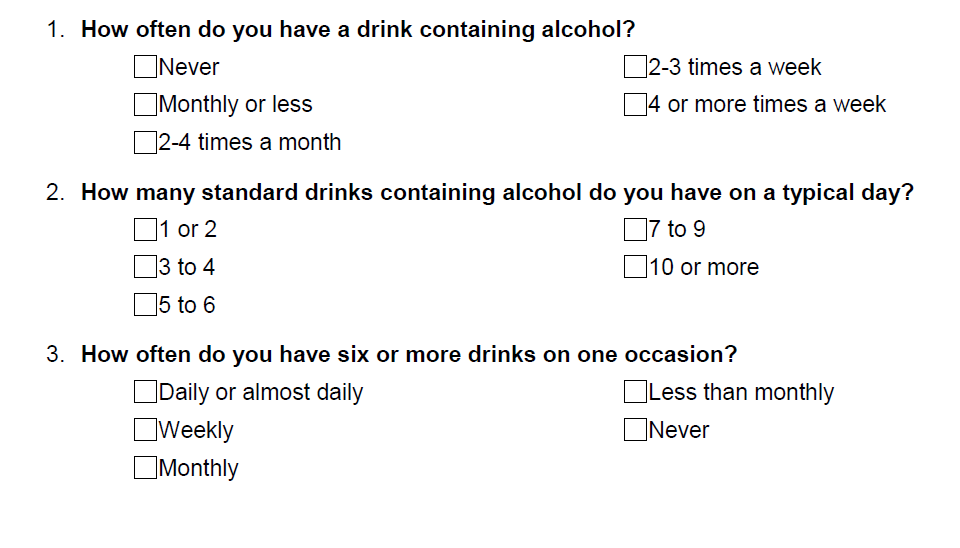960x548 pixels.
Task: Check Never for how often you drink alcohol
Action: pyautogui.click(x=146, y=67)
